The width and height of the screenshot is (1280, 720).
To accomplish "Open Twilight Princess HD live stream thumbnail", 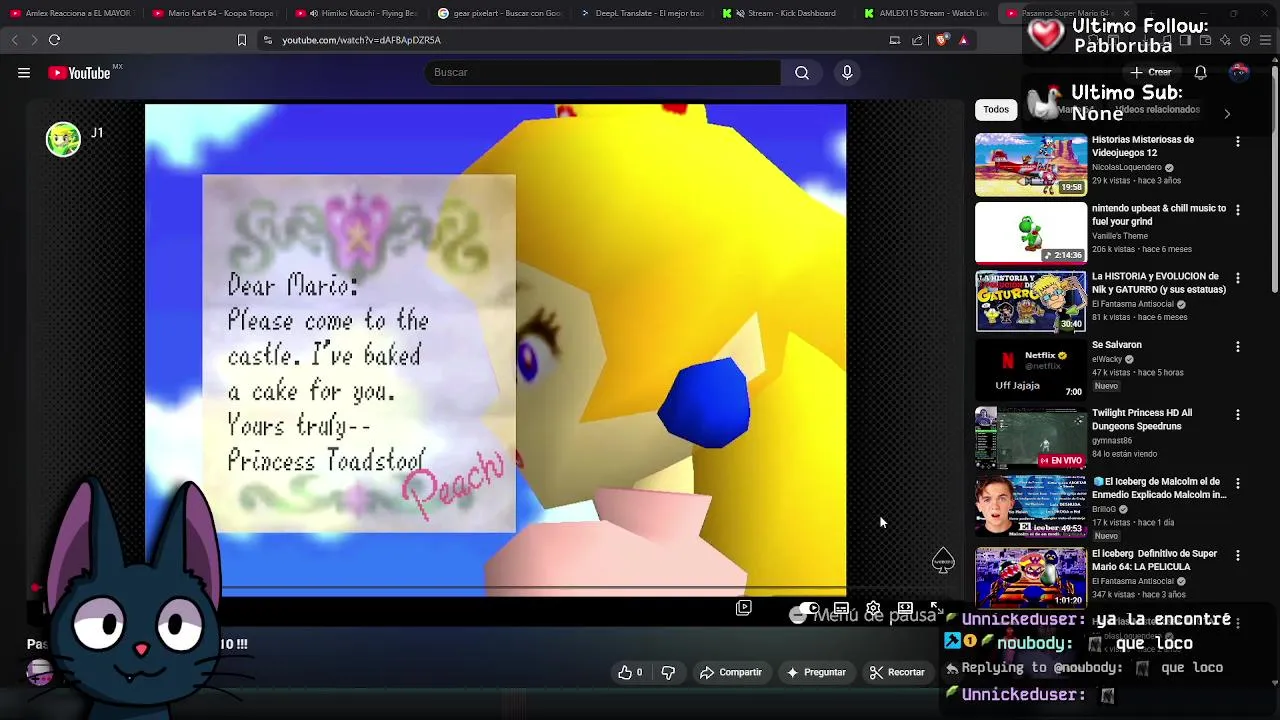I will point(1031,438).
